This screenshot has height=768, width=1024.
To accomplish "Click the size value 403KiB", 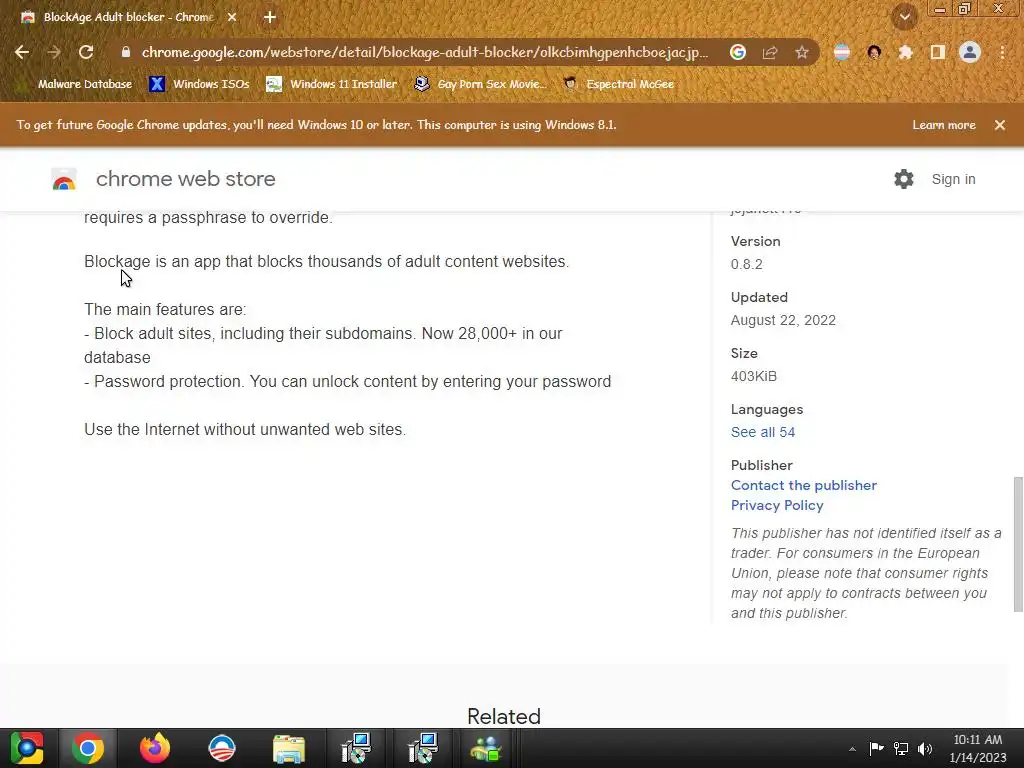I will [x=754, y=376].
